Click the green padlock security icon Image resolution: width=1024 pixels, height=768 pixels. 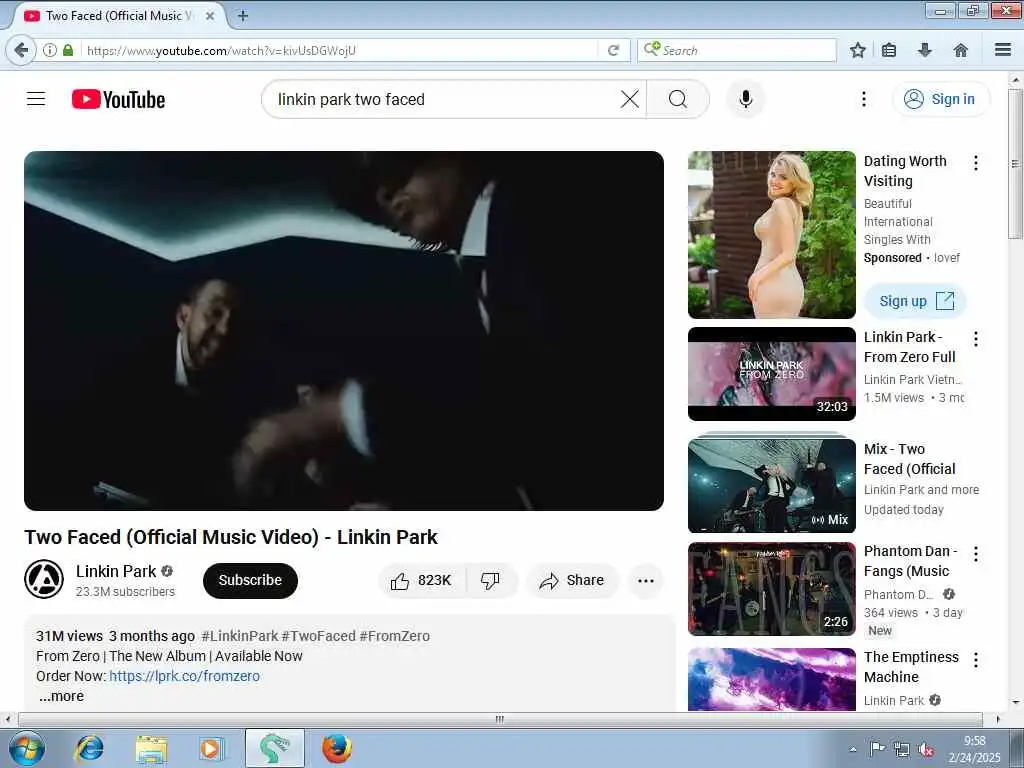pyautogui.click(x=68, y=50)
